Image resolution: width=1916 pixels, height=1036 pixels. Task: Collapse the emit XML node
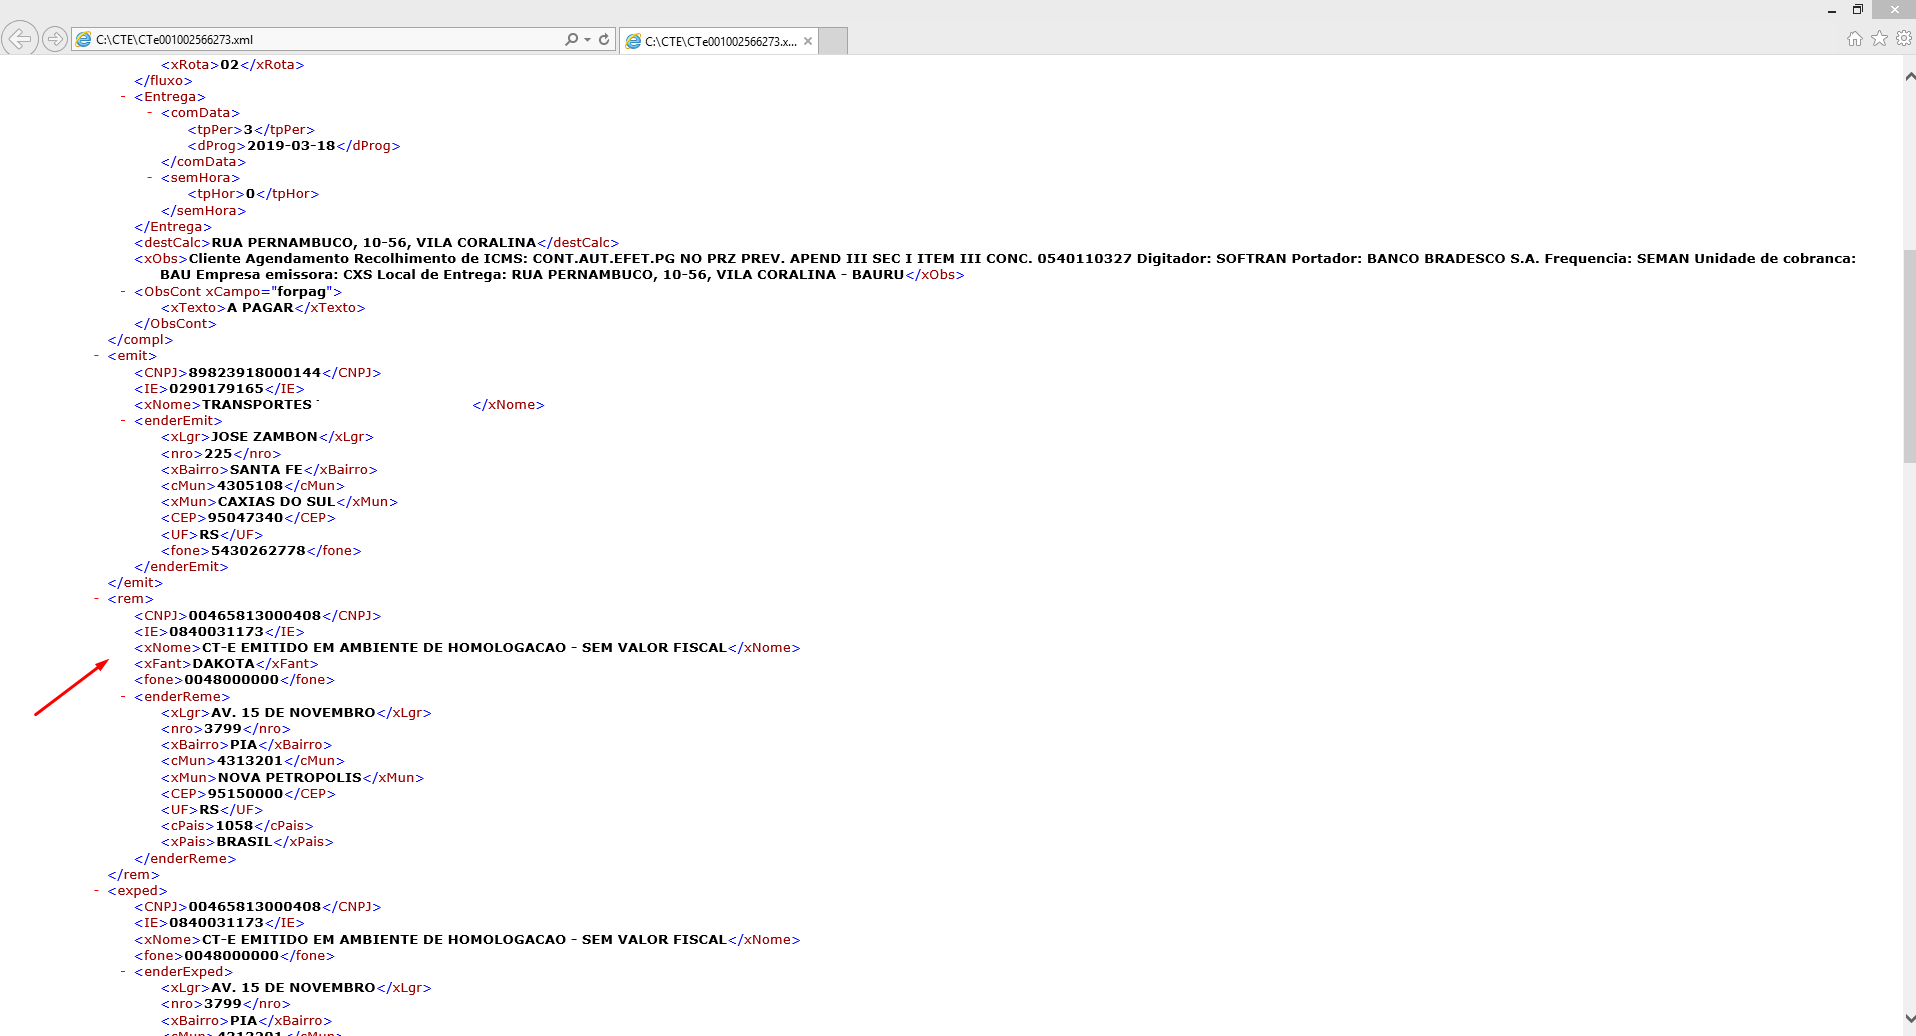[x=97, y=356]
